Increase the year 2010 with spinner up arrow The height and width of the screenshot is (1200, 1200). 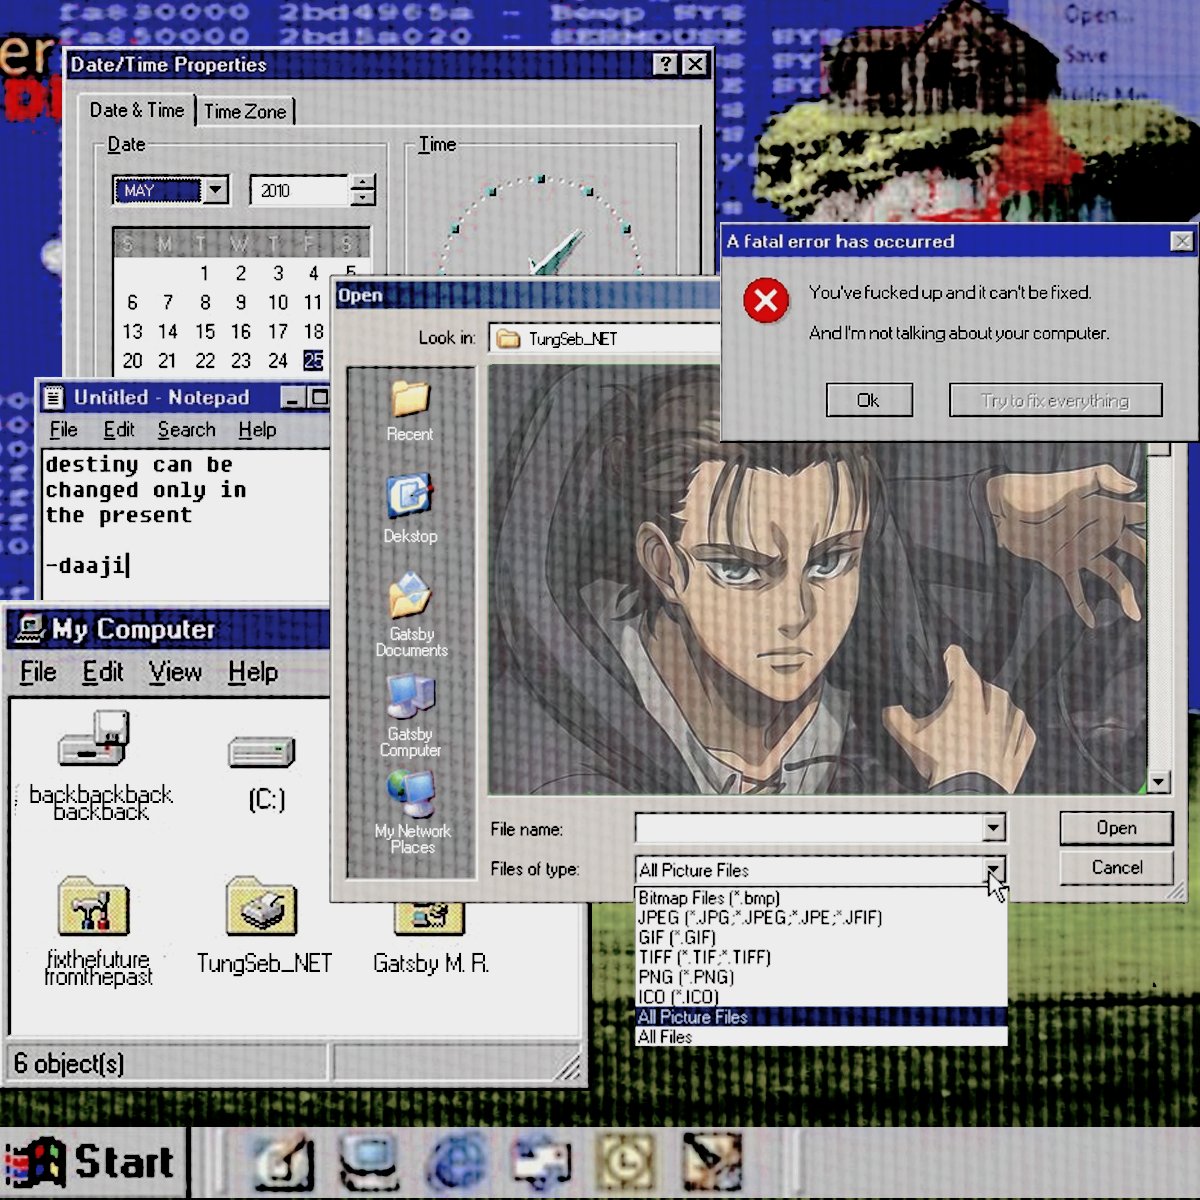click(364, 182)
